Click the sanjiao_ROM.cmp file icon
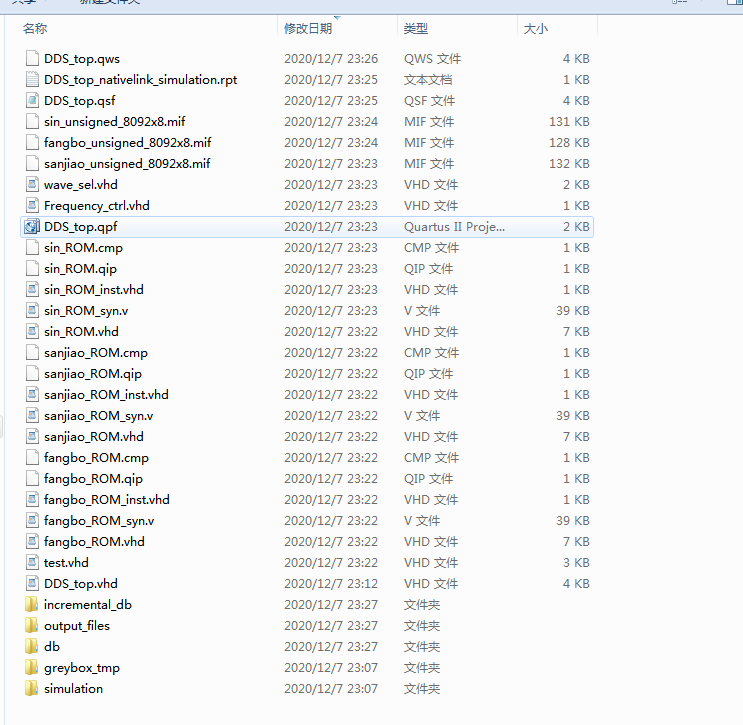 pos(32,353)
